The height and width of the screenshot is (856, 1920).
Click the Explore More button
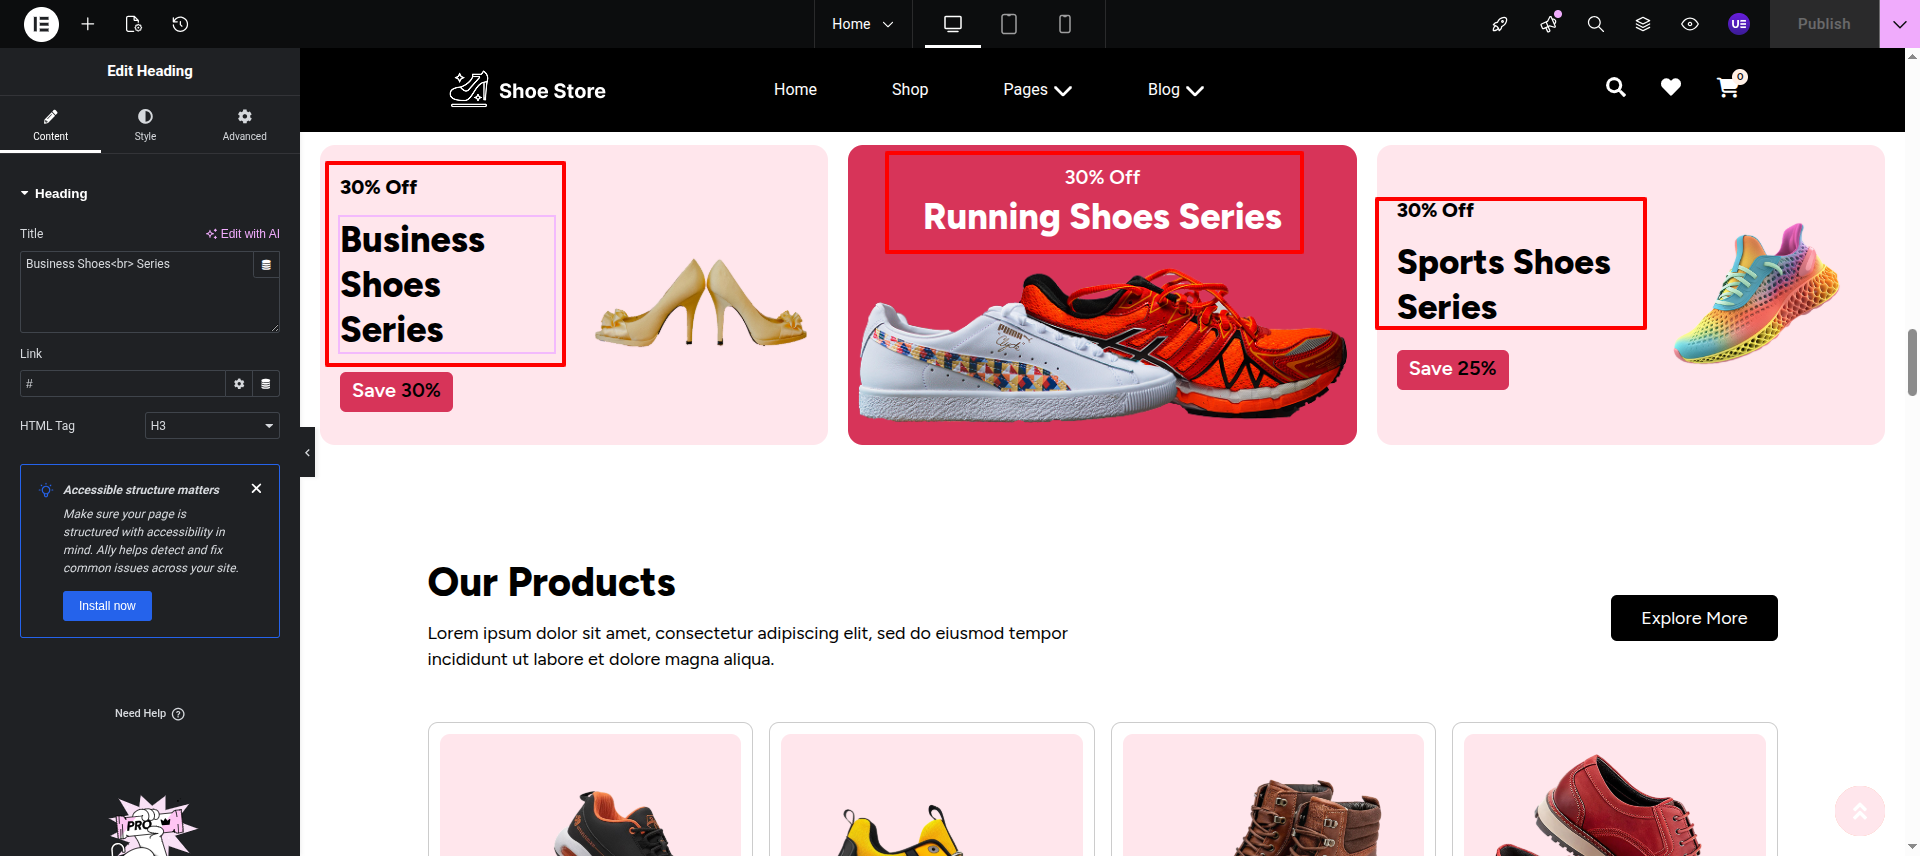[x=1693, y=618]
